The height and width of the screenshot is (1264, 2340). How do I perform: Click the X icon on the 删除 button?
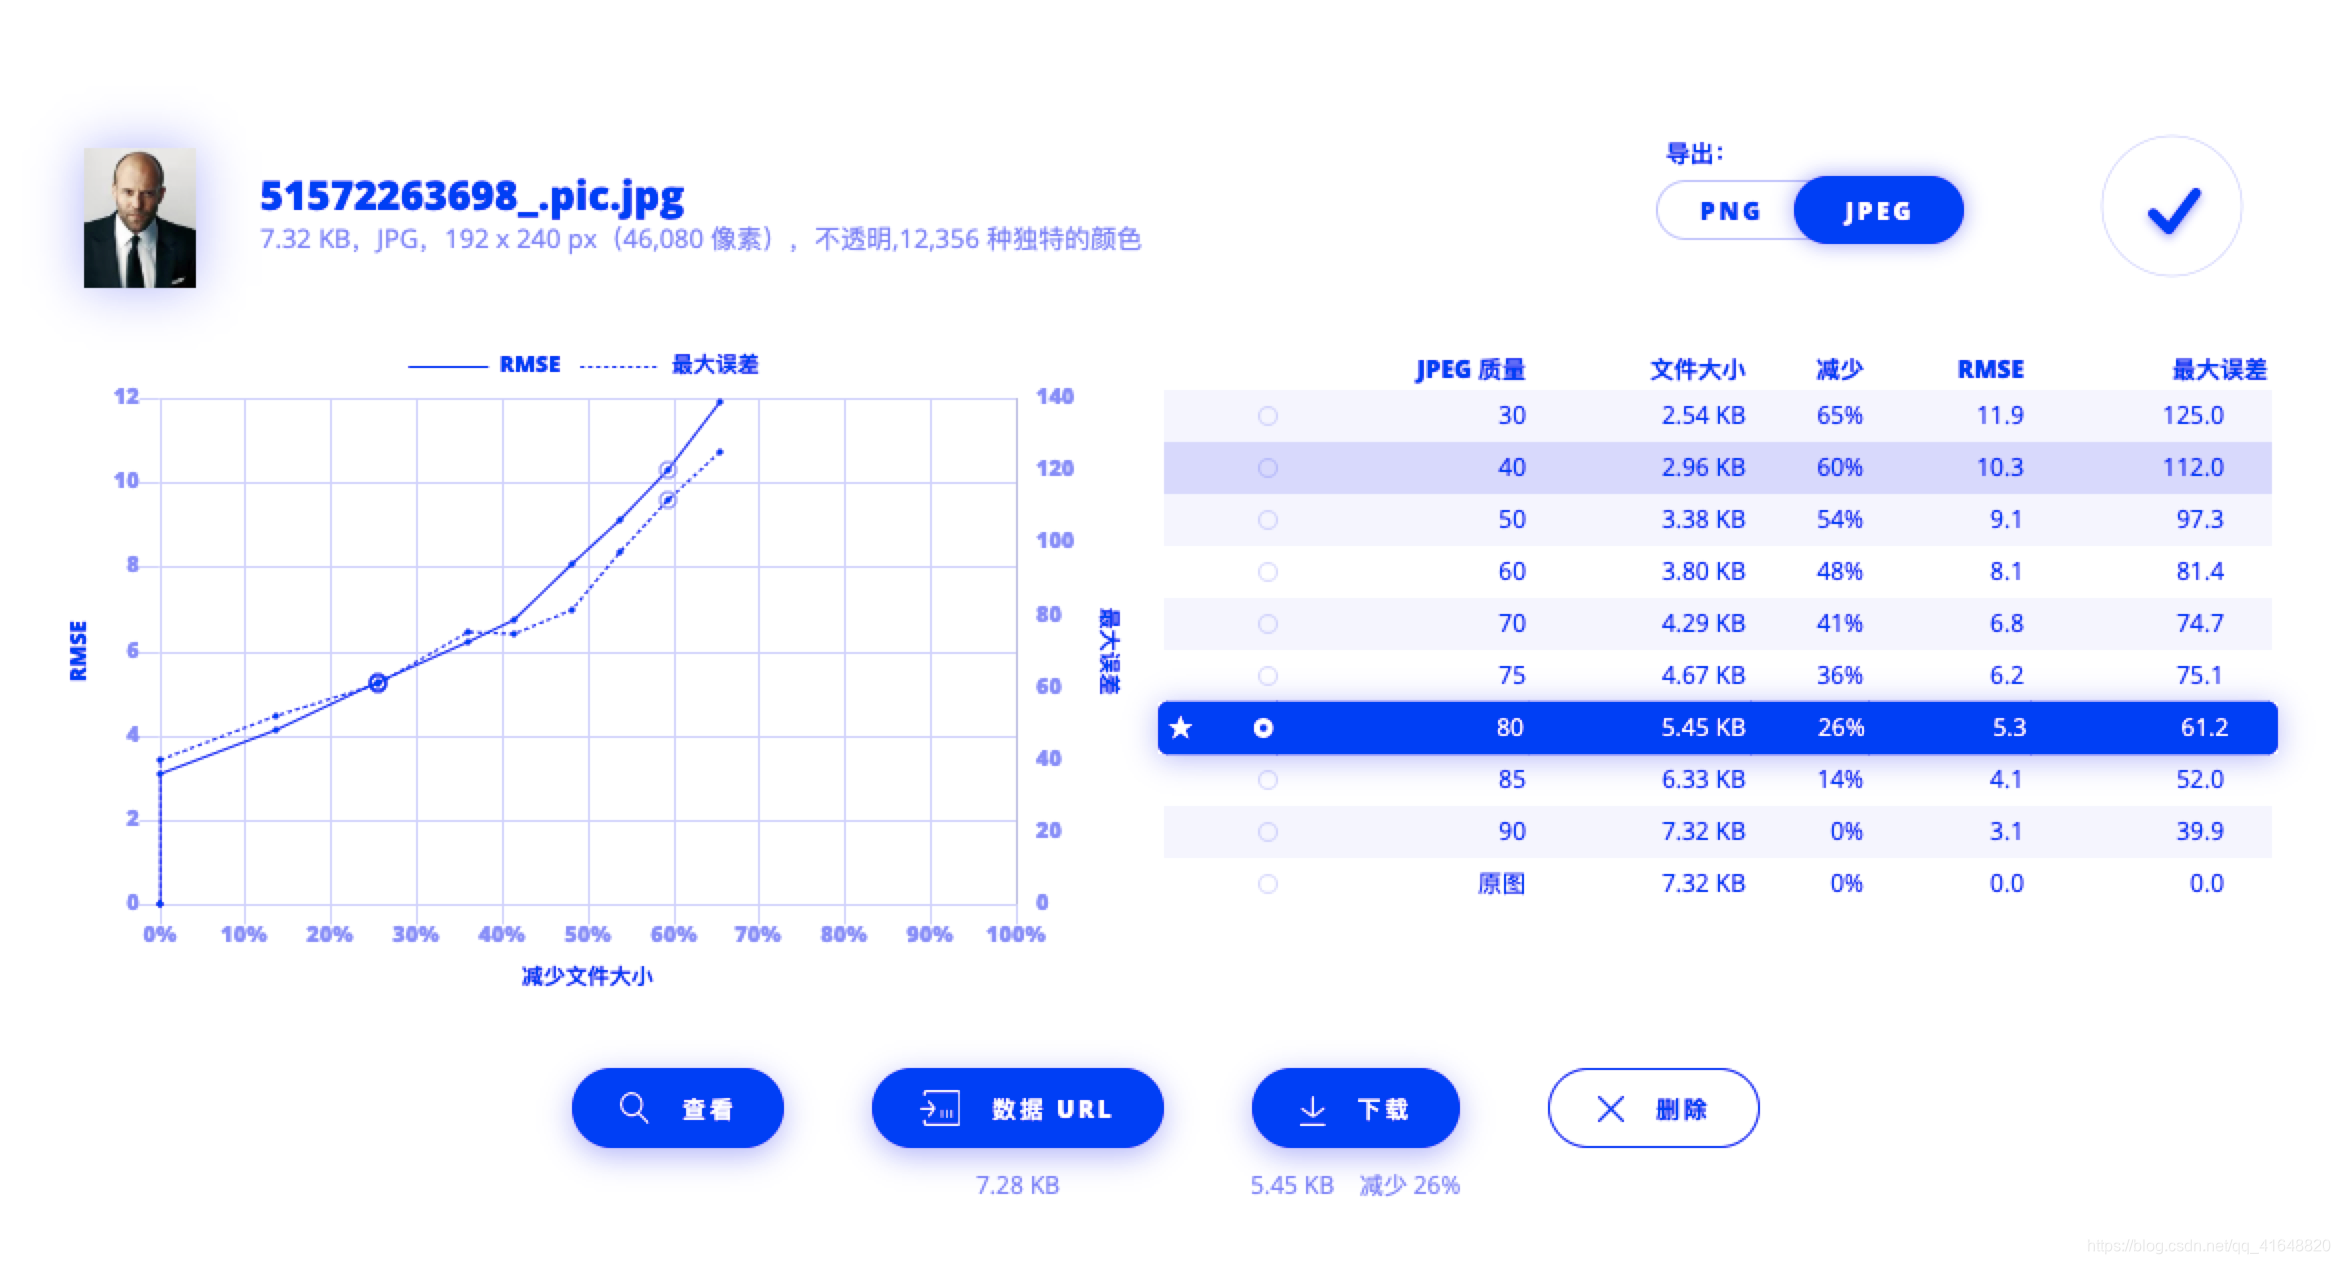[1610, 1108]
